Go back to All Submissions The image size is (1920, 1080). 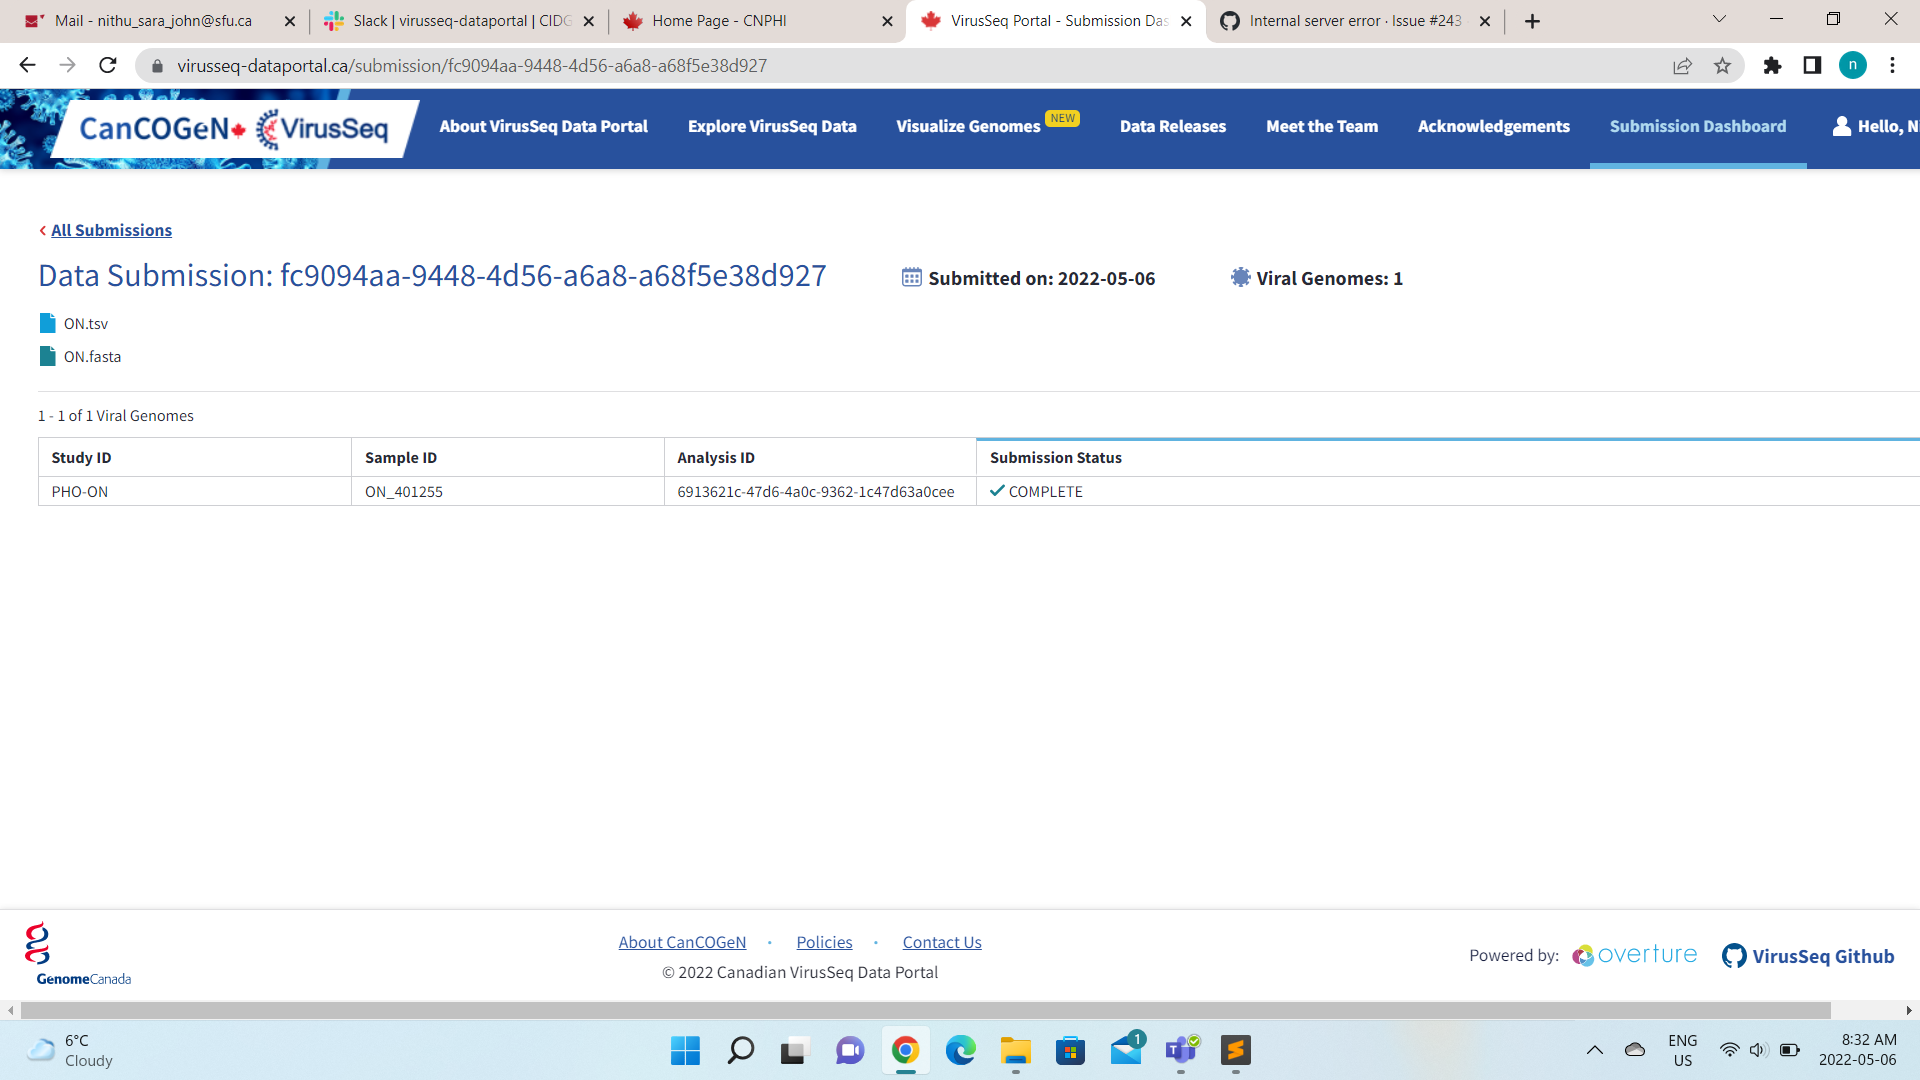pos(111,230)
